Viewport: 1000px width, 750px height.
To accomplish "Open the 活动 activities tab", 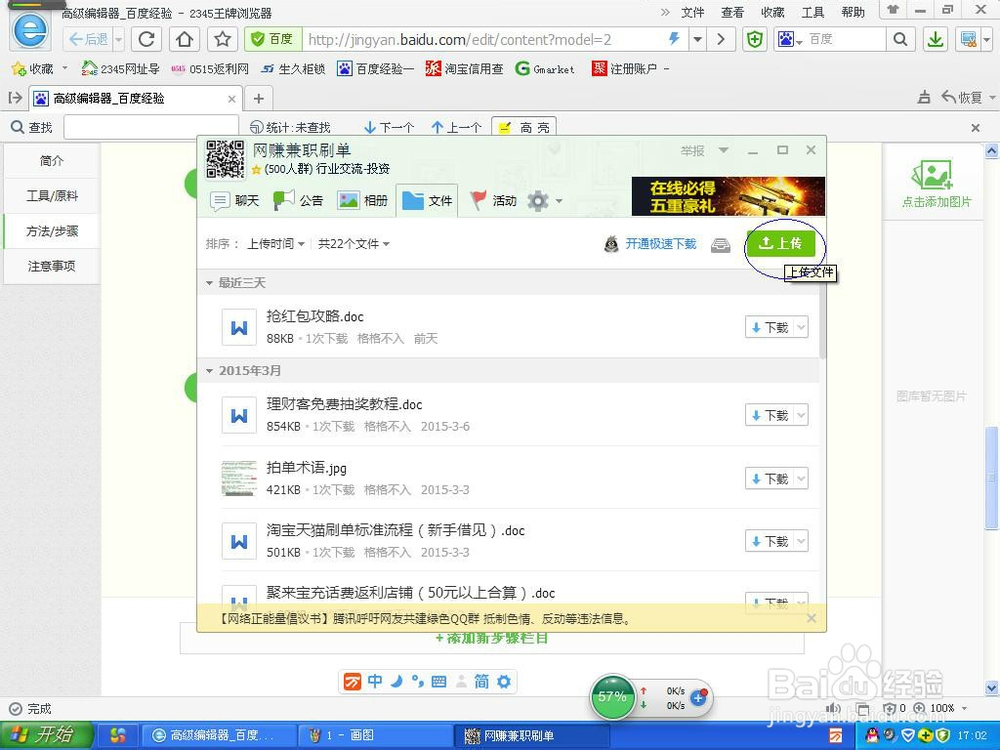I will pos(492,201).
